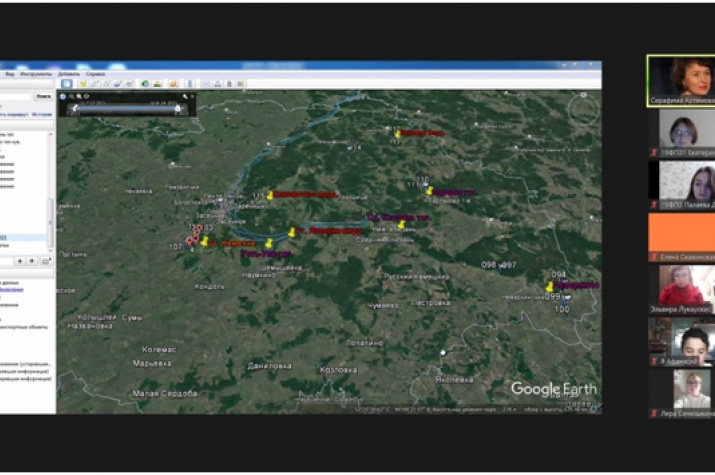Click the yellow pushpin near waypoint 094
715x475 pixels.
[550, 286]
